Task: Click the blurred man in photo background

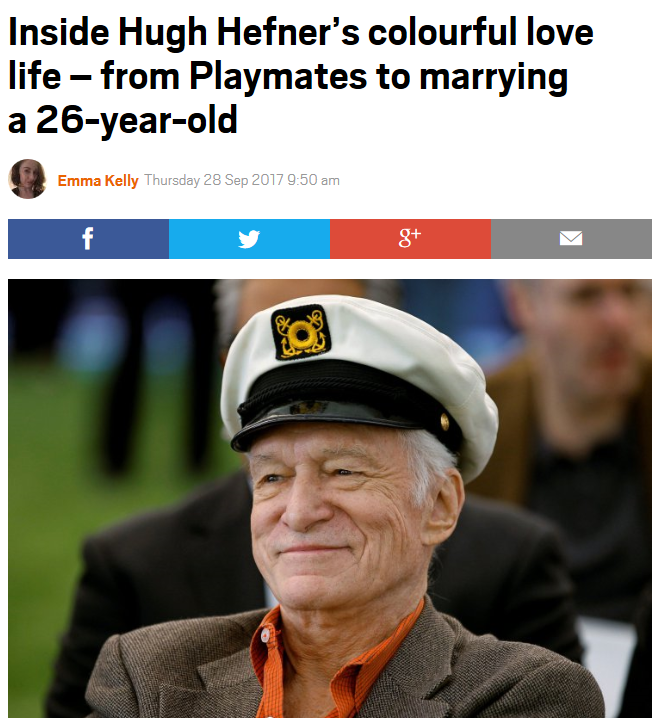Action: pos(577,412)
